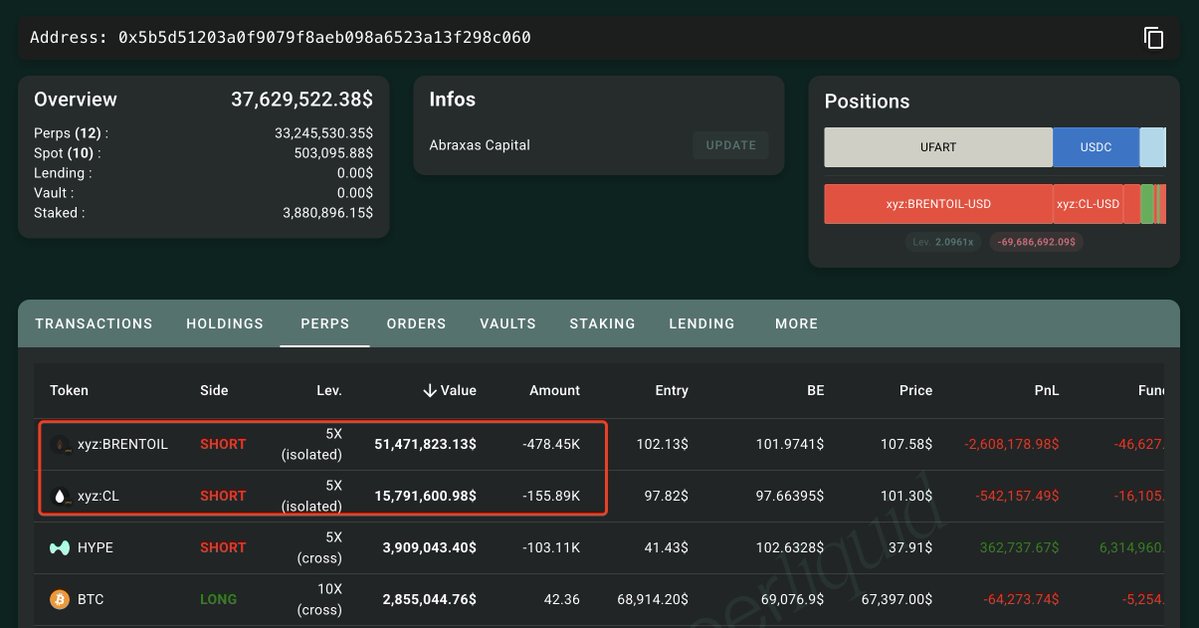Click the orange BTC coin icon
This screenshot has height=628, width=1199.
tap(60, 599)
